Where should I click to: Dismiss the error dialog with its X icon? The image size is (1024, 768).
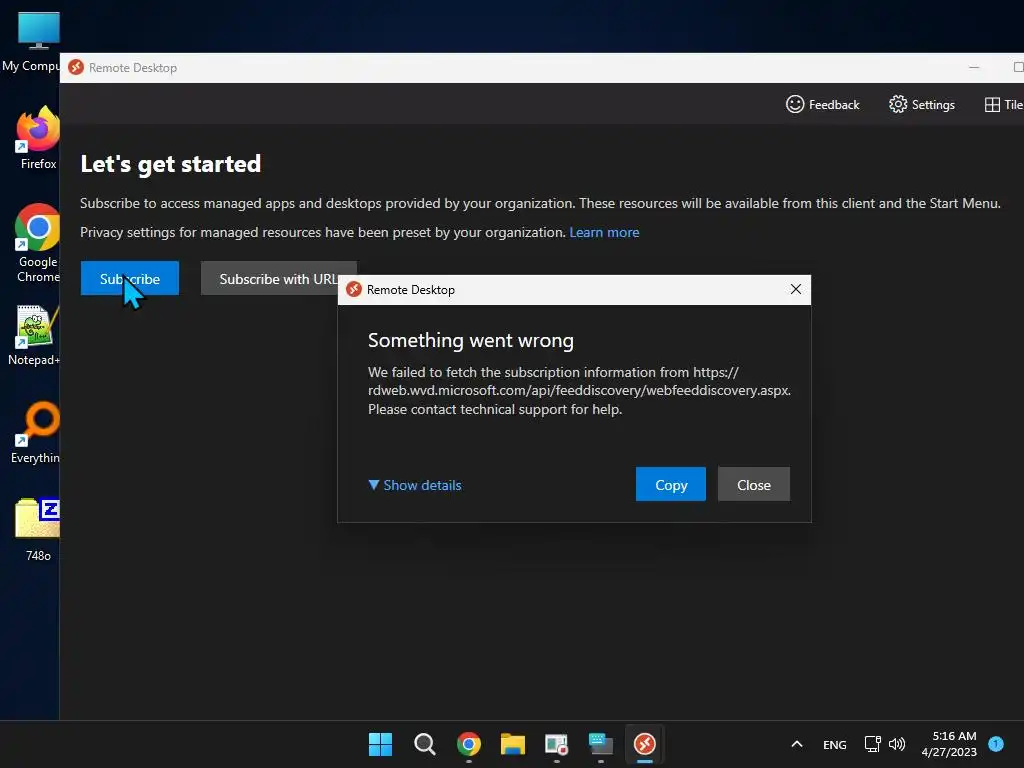click(795, 289)
